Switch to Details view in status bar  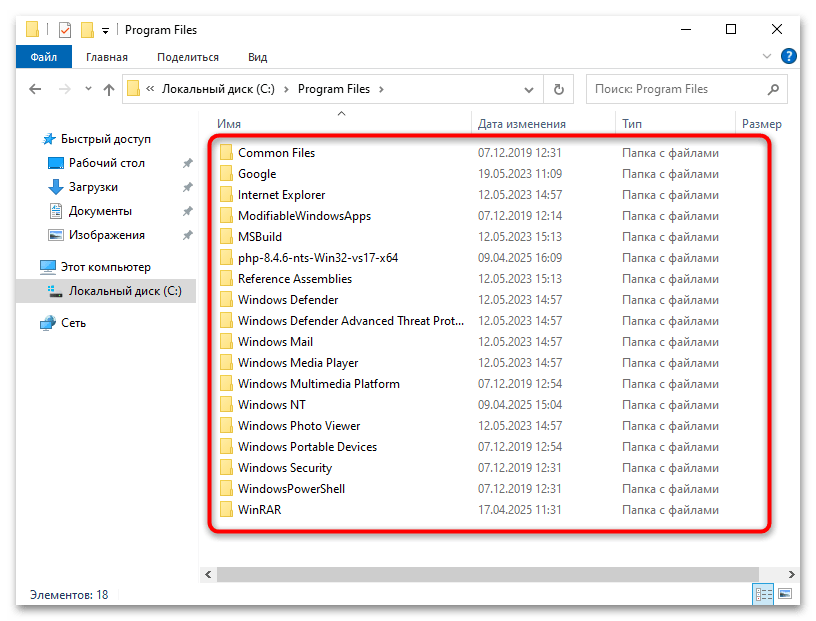click(x=763, y=594)
